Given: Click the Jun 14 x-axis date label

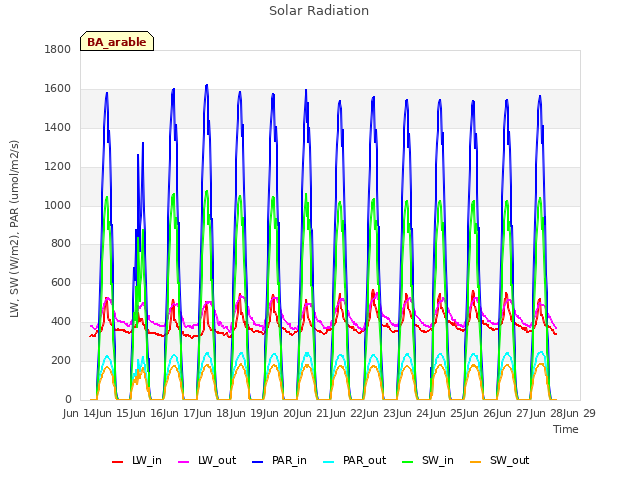Looking at the screenshot, I should point(81,413).
